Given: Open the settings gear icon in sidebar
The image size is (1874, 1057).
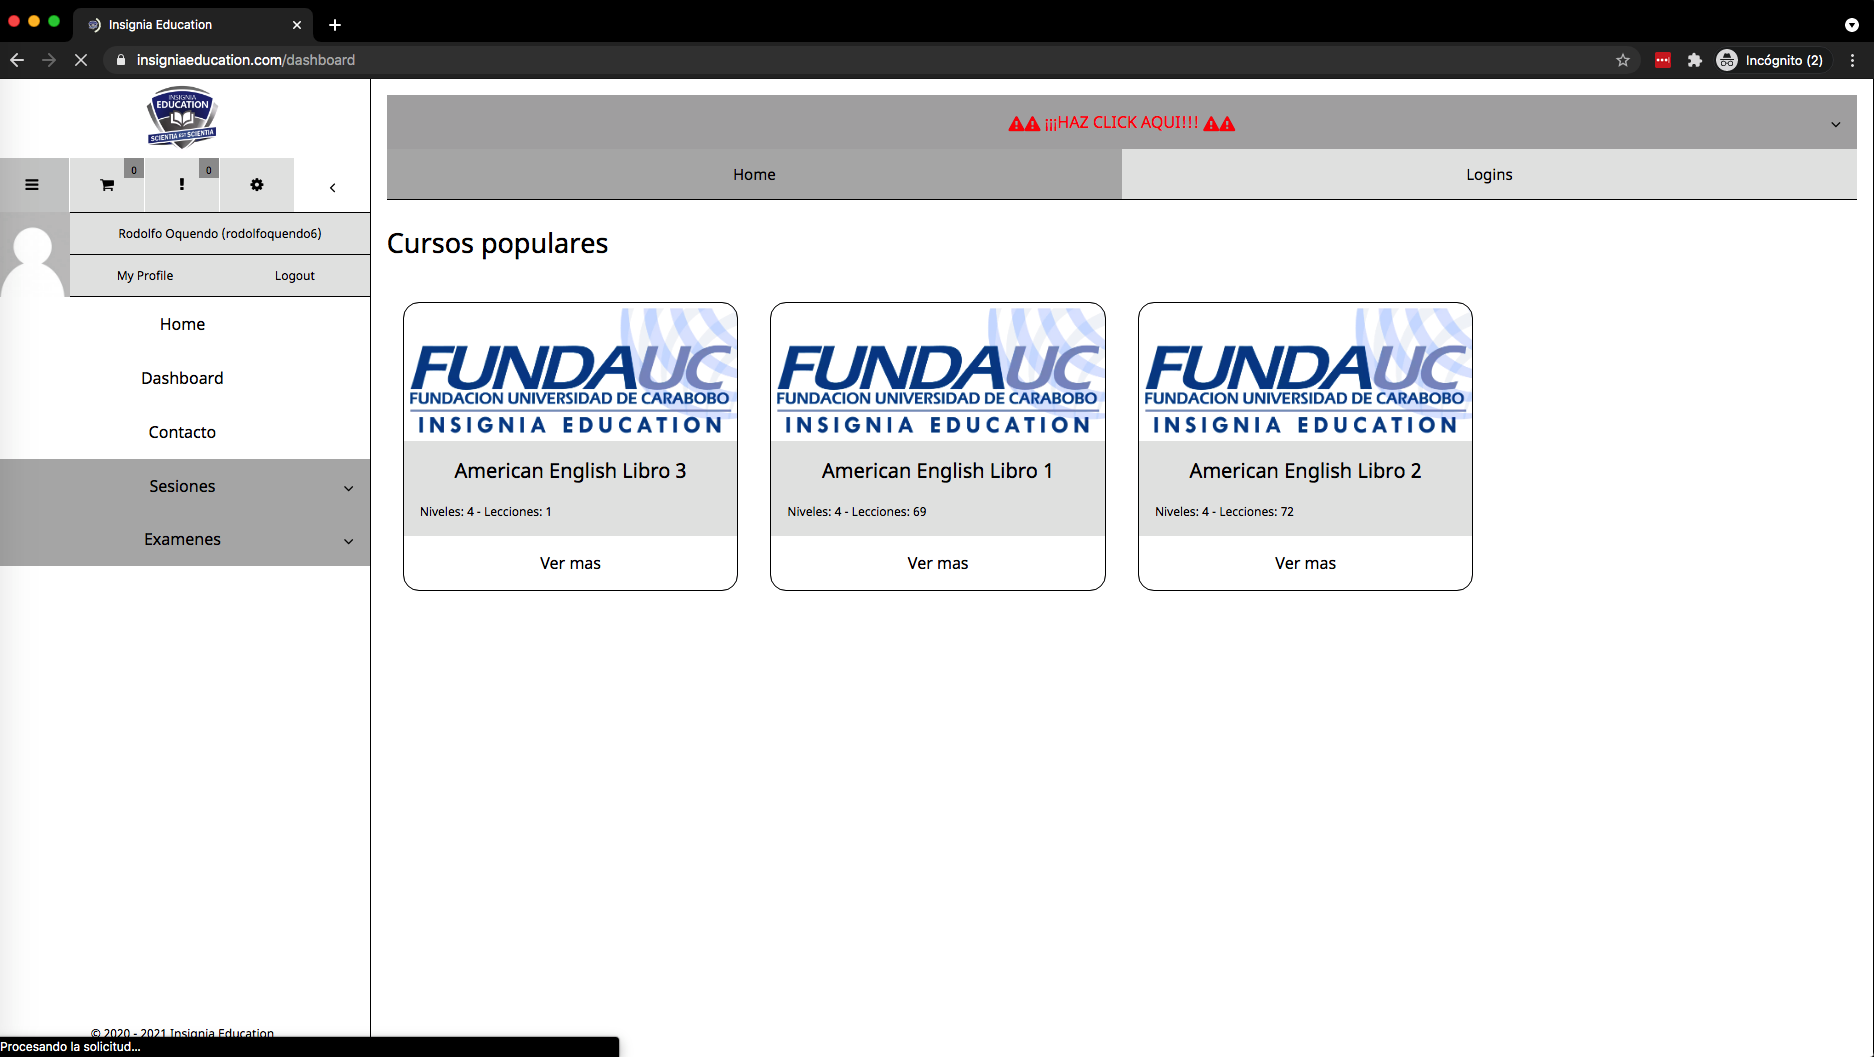Looking at the screenshot, I should tap(257, 185).
